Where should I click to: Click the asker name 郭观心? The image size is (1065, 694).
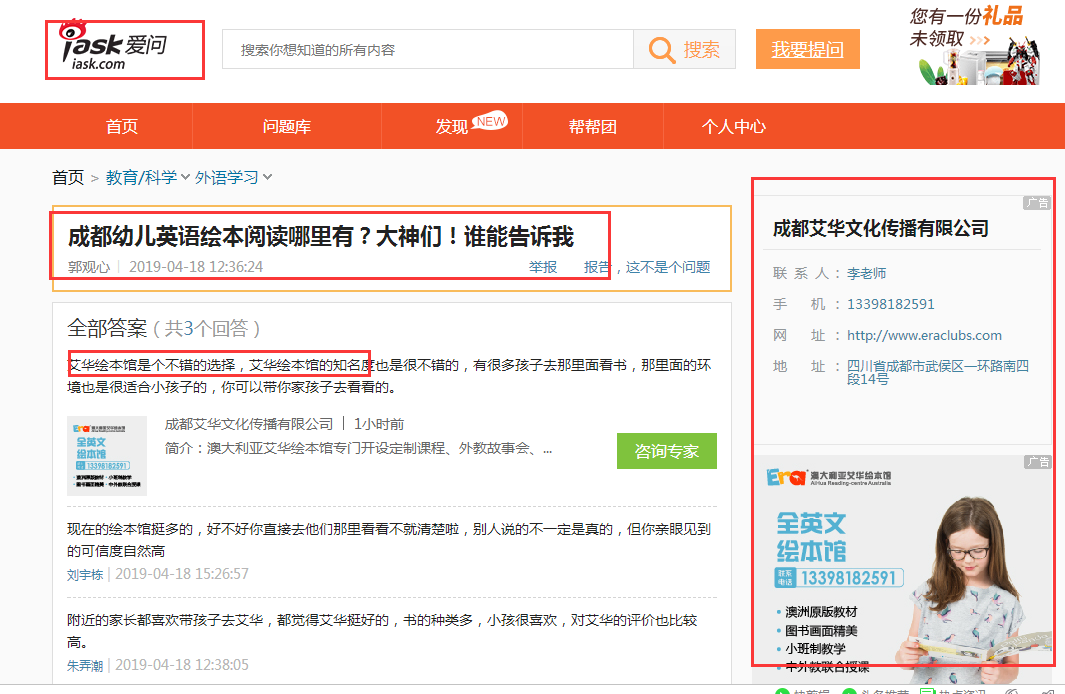click(89, 267)
